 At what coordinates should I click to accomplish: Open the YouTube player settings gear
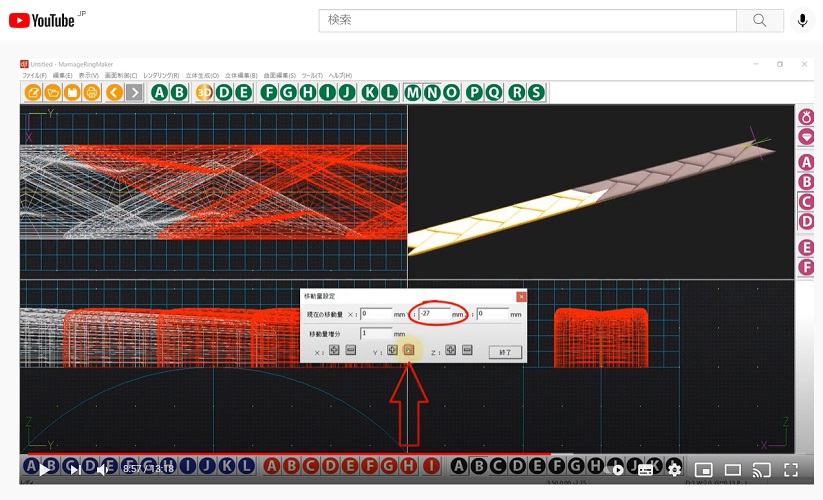click(x=674, y=469)
